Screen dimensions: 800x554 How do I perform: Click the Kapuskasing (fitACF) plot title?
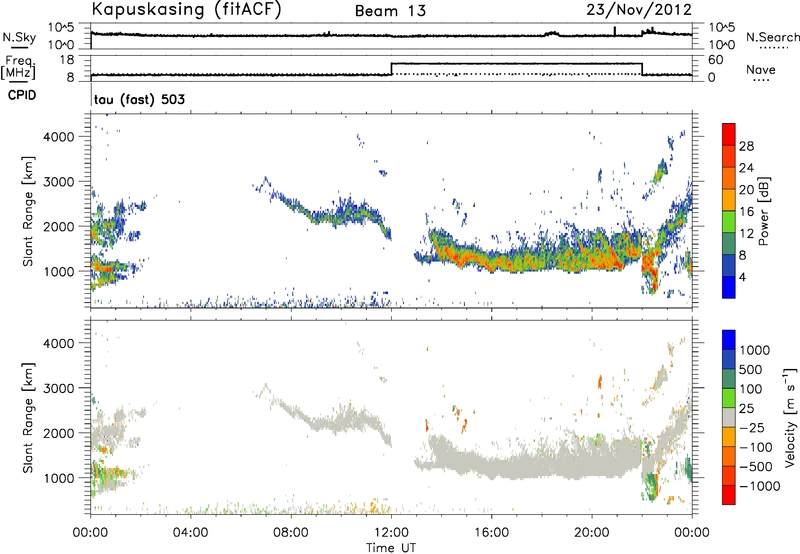click(x=186, y=10)
